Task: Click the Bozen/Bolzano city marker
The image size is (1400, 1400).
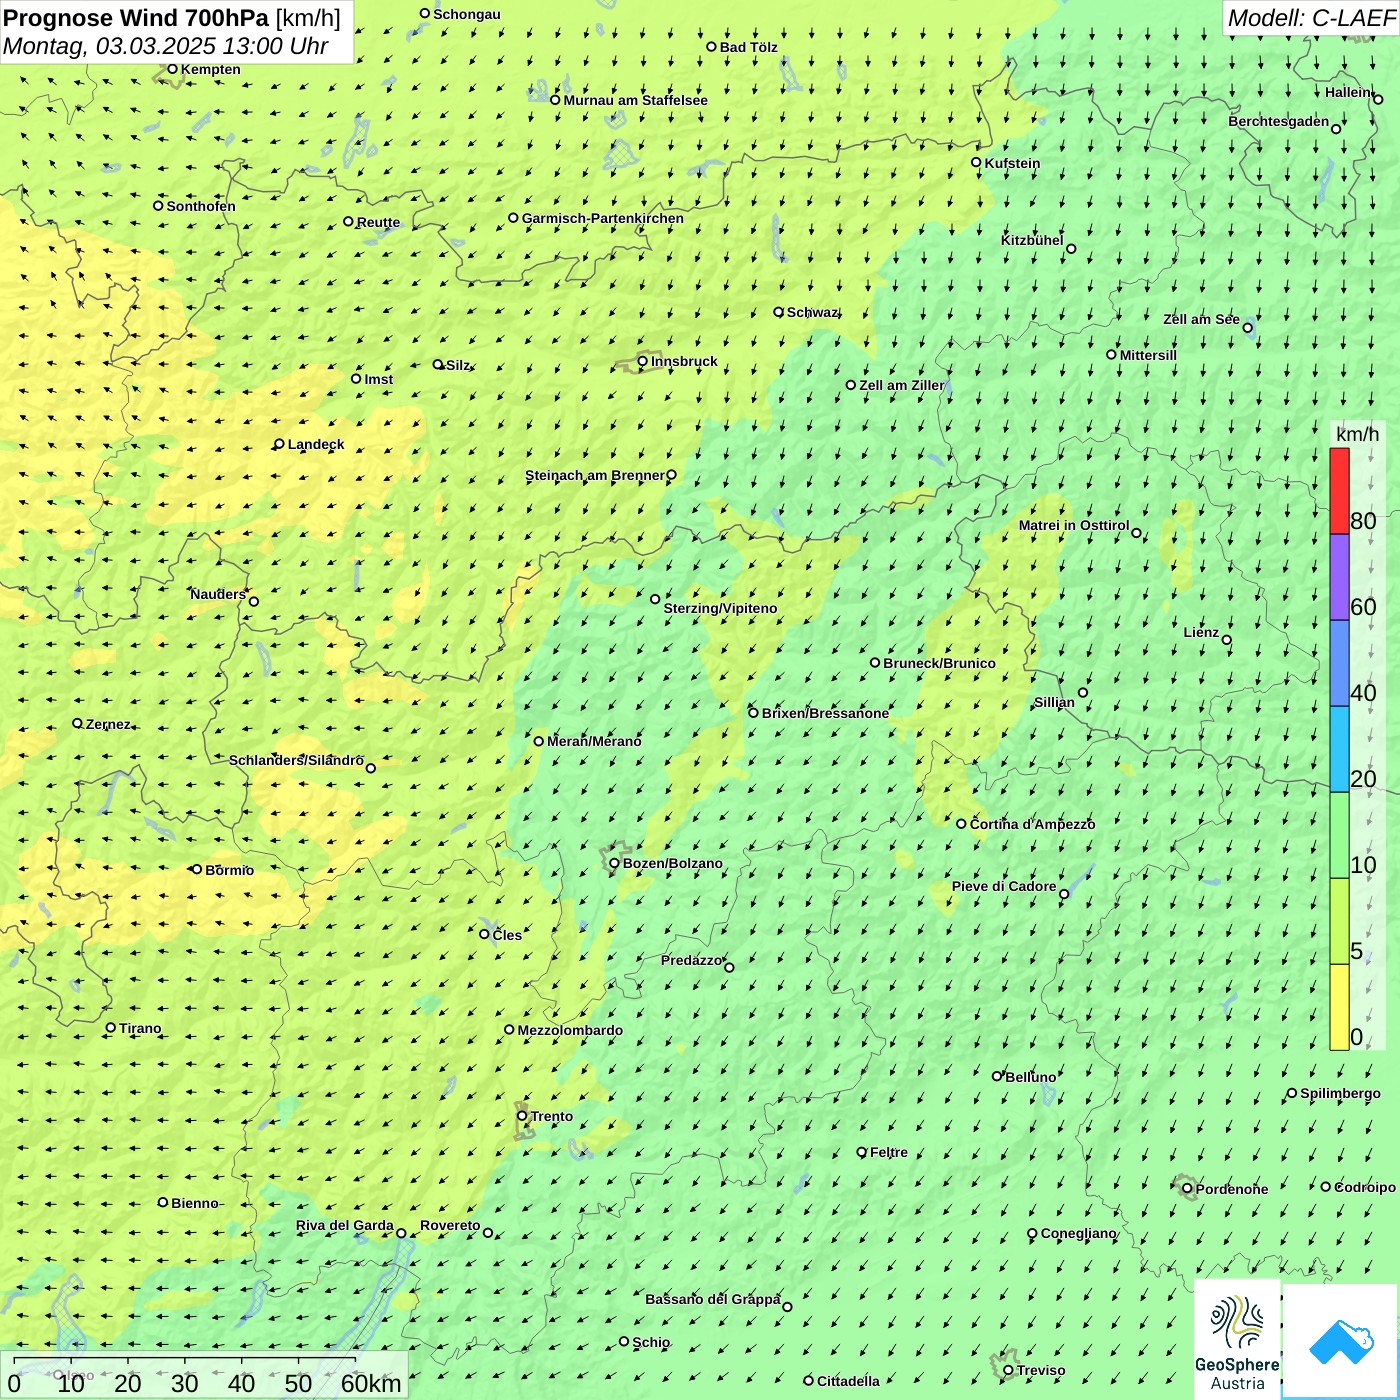Action: click(x=615, y=863)
